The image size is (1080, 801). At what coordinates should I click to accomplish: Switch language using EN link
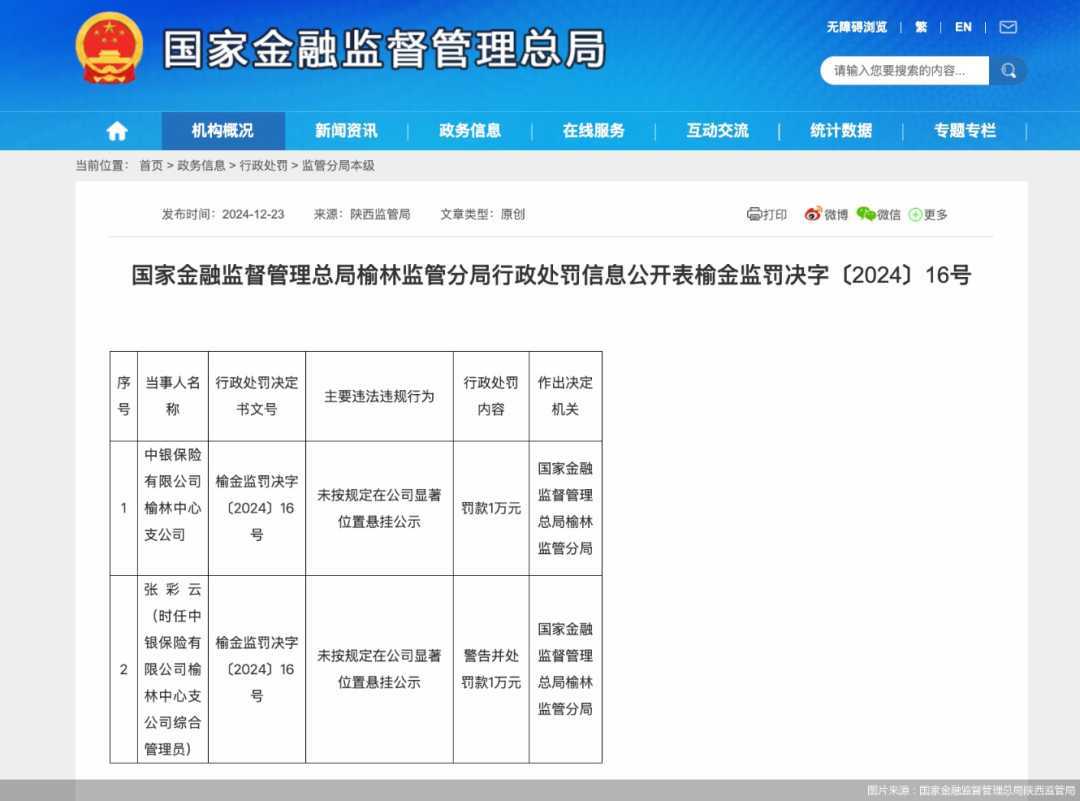963,27
